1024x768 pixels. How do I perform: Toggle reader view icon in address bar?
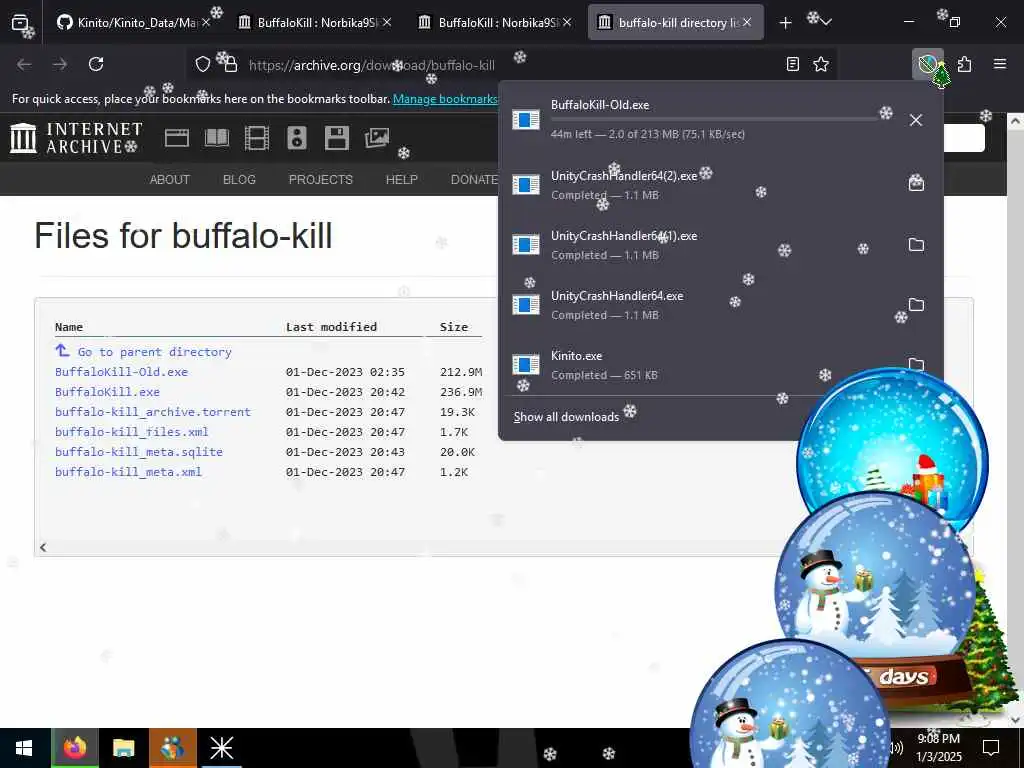click(792, 64)
